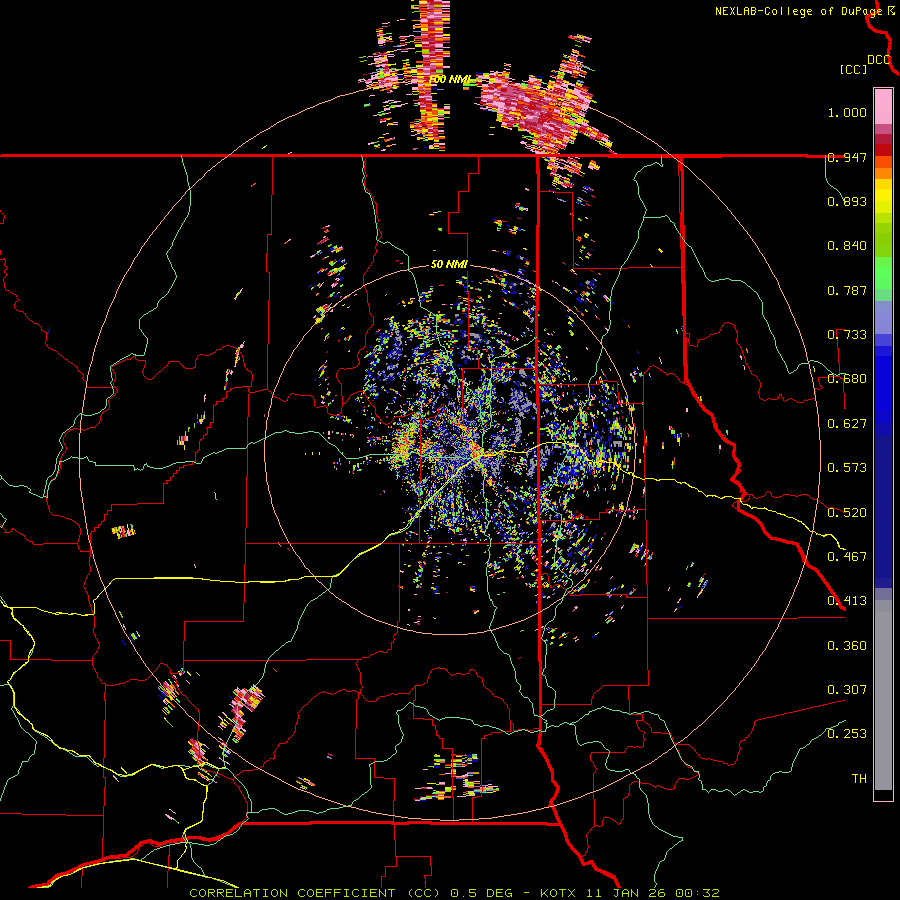Select the 0.307 scale value
The width and height of the screenshot is (900, 900).
coord(847,690)
